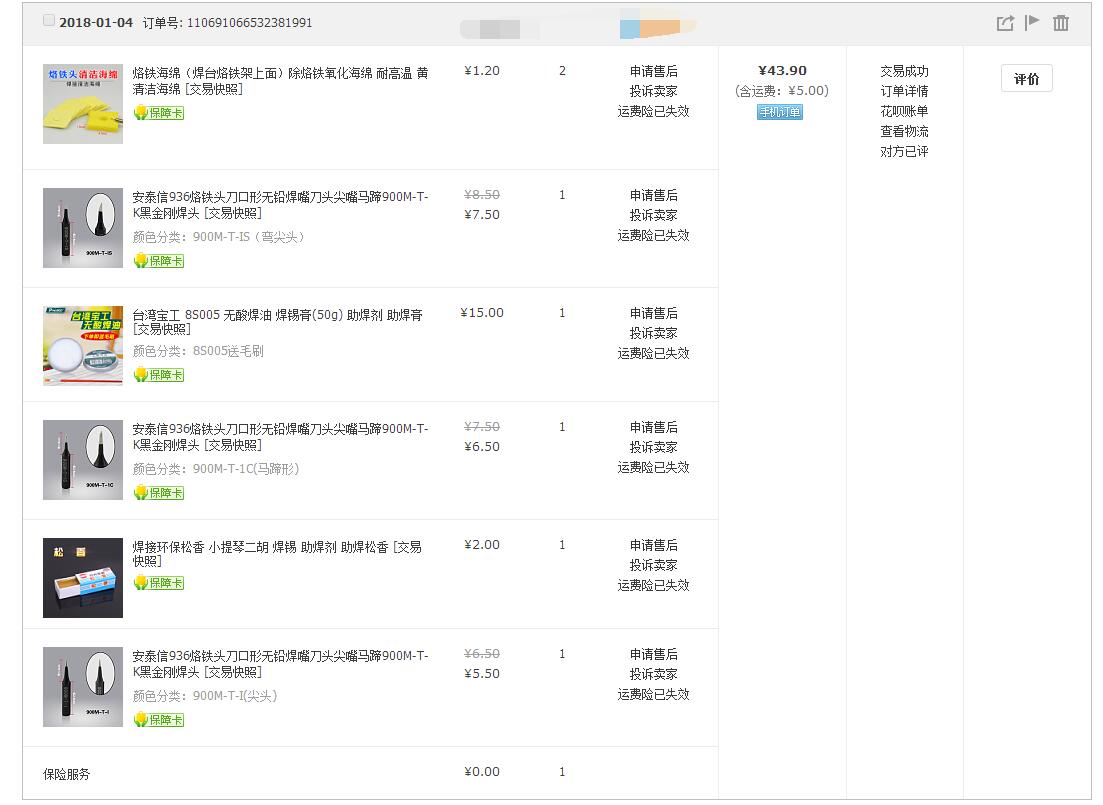Screen dimensions: 1103x805
Task: Click 投诉卖家 for the 无酸焊油 item
Action: [653, 334]
